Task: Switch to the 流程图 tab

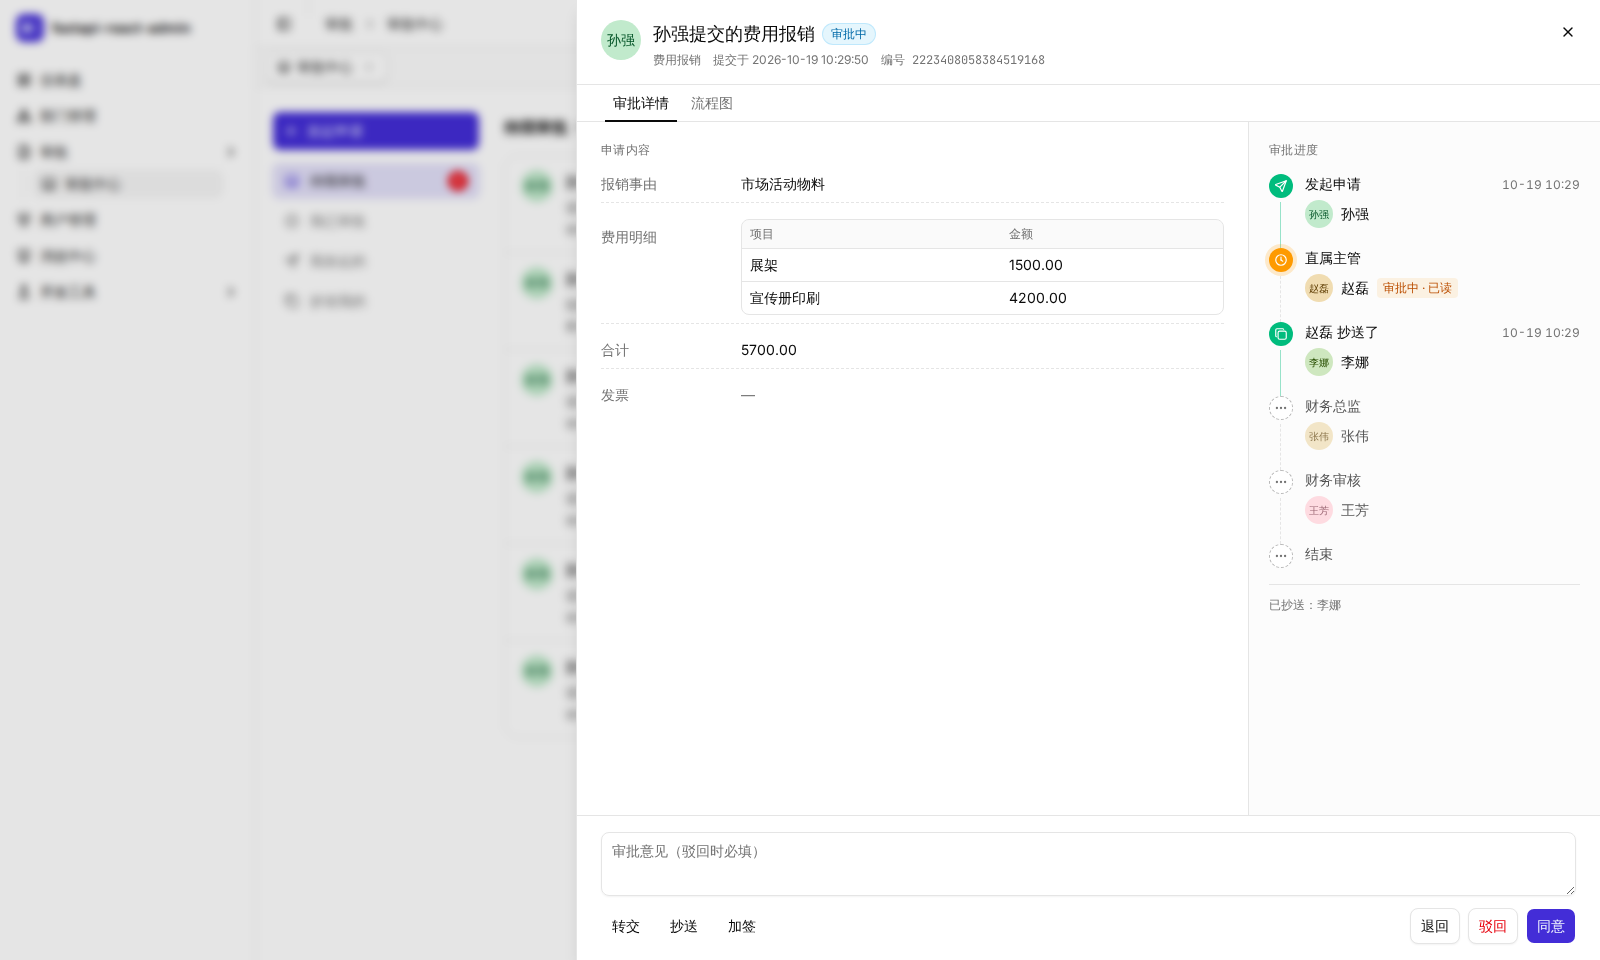Action: [x=712, y=103]
